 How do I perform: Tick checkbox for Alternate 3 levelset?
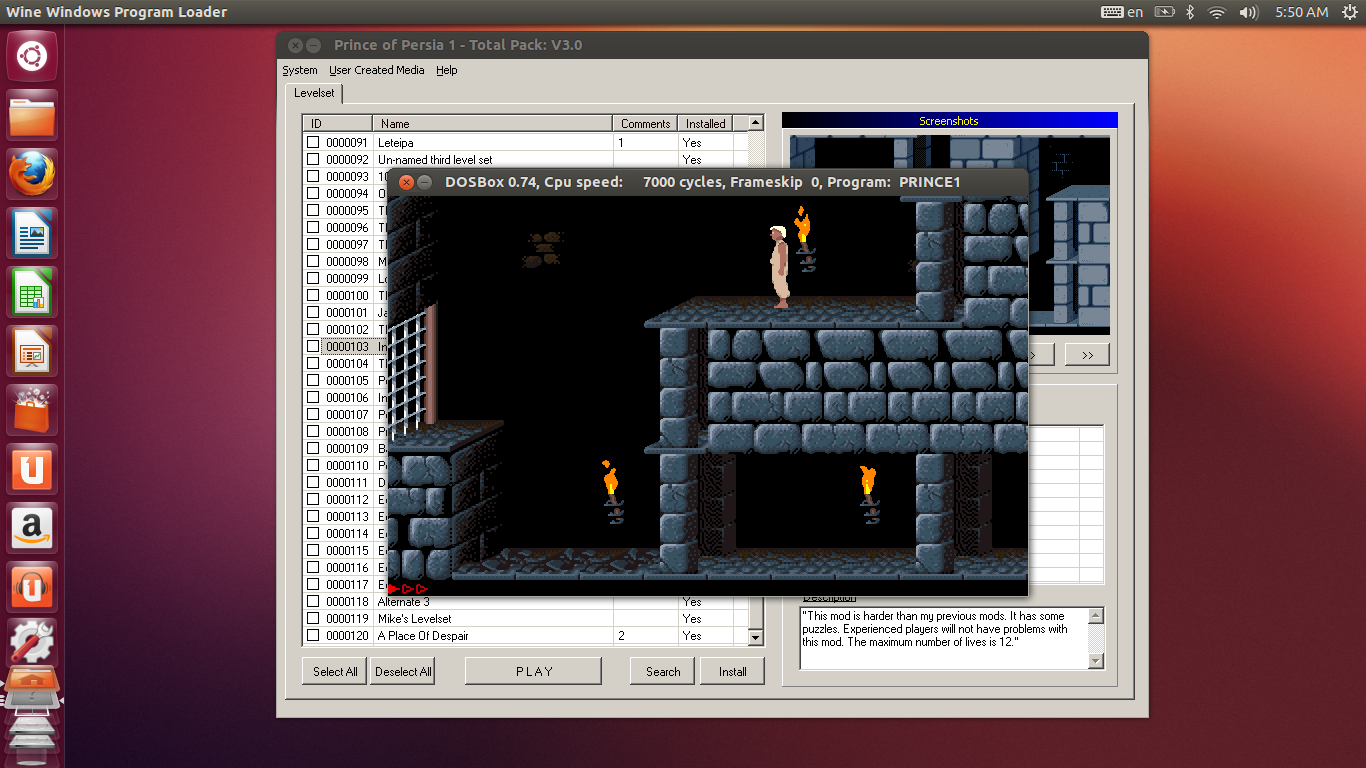(x=313, y=601)
